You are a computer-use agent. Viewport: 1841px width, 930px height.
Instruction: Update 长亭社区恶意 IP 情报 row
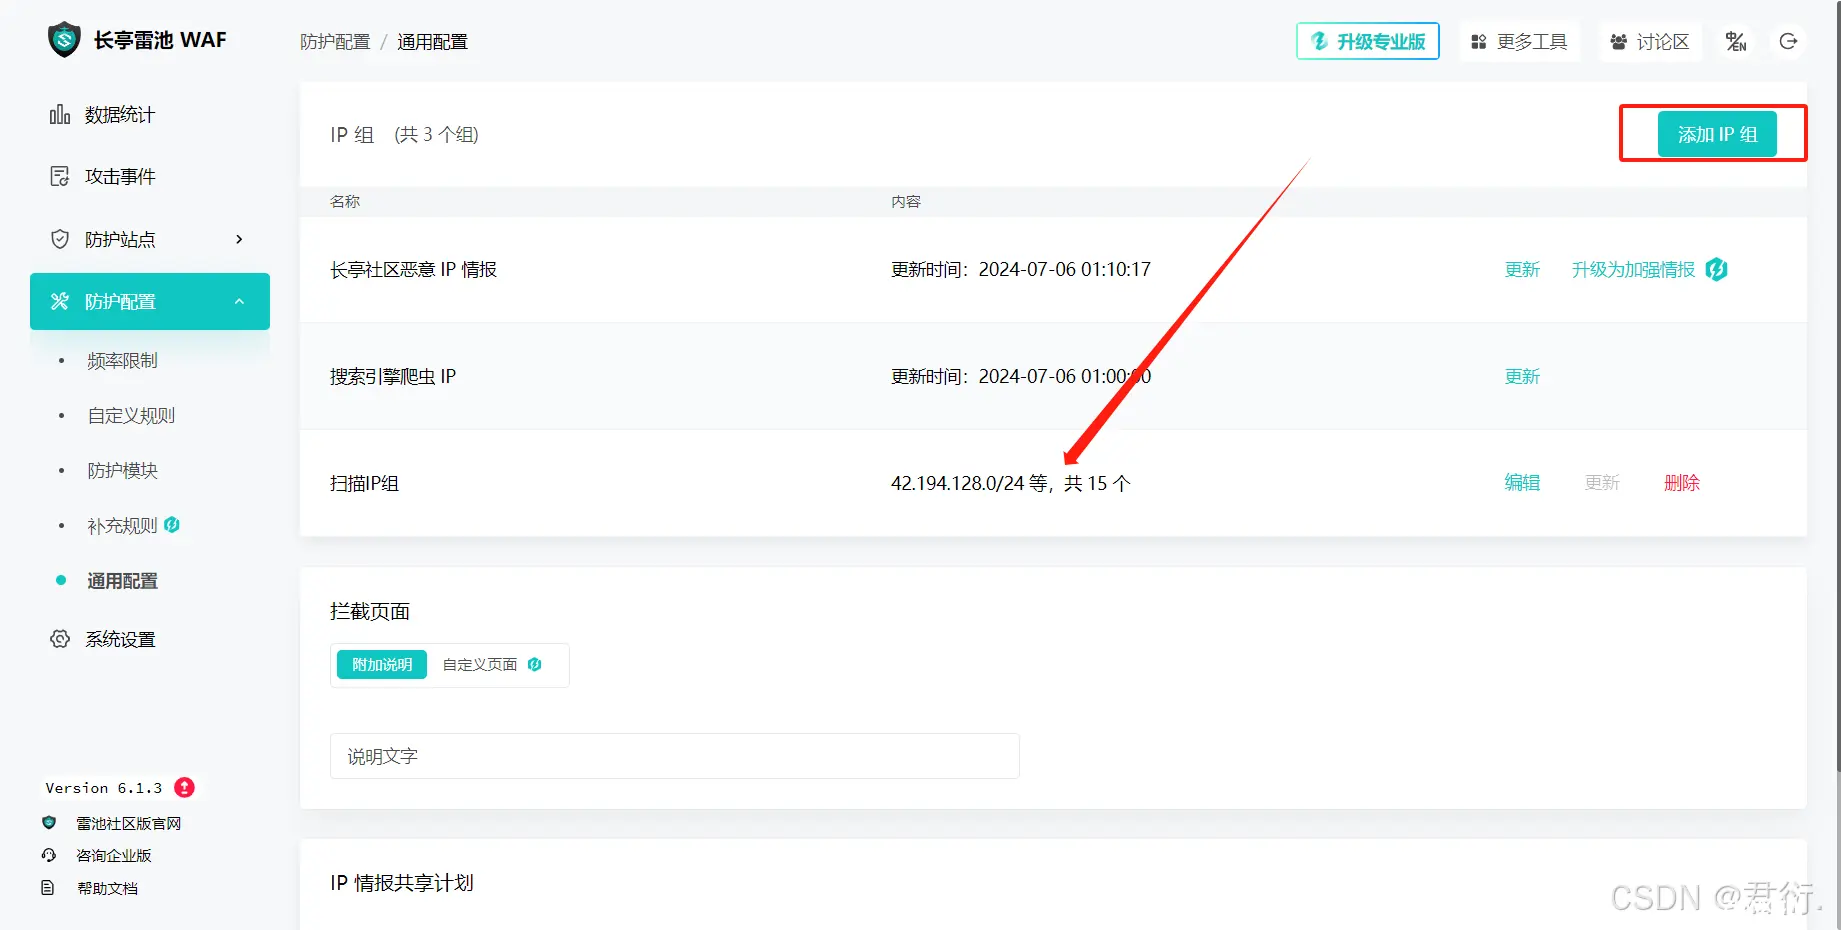(1522, 270)
